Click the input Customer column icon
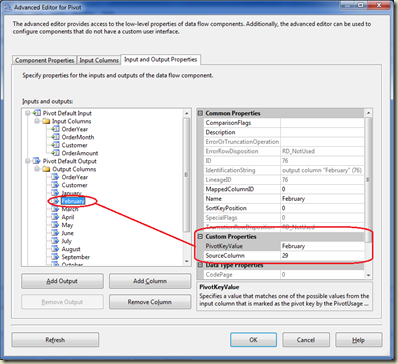The image size is (398, 364). tap(55, 145)
